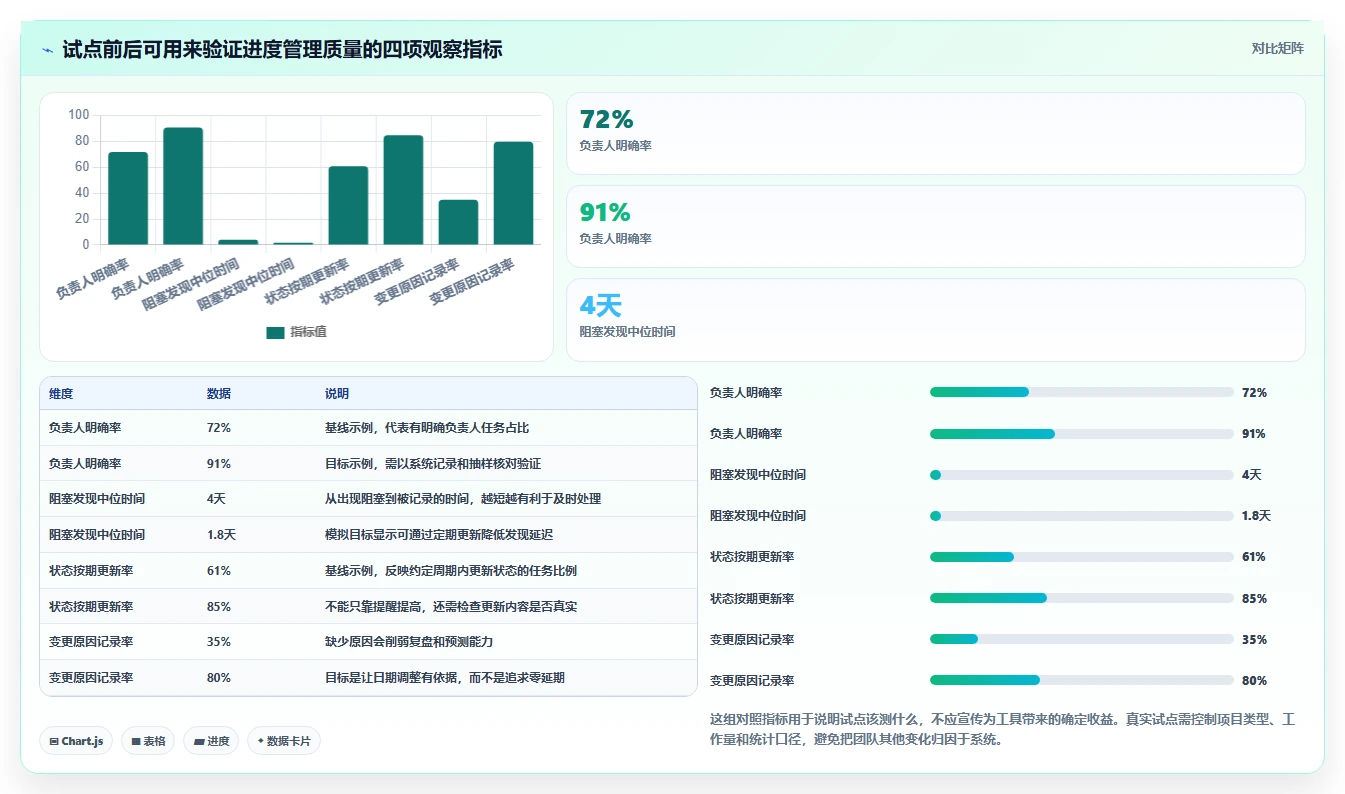Click the page title 试点前后可用来验证进度管理质量的四项观察指标
The width and height of the screenshot is (1345, 794).
click(x=282, y=49)
